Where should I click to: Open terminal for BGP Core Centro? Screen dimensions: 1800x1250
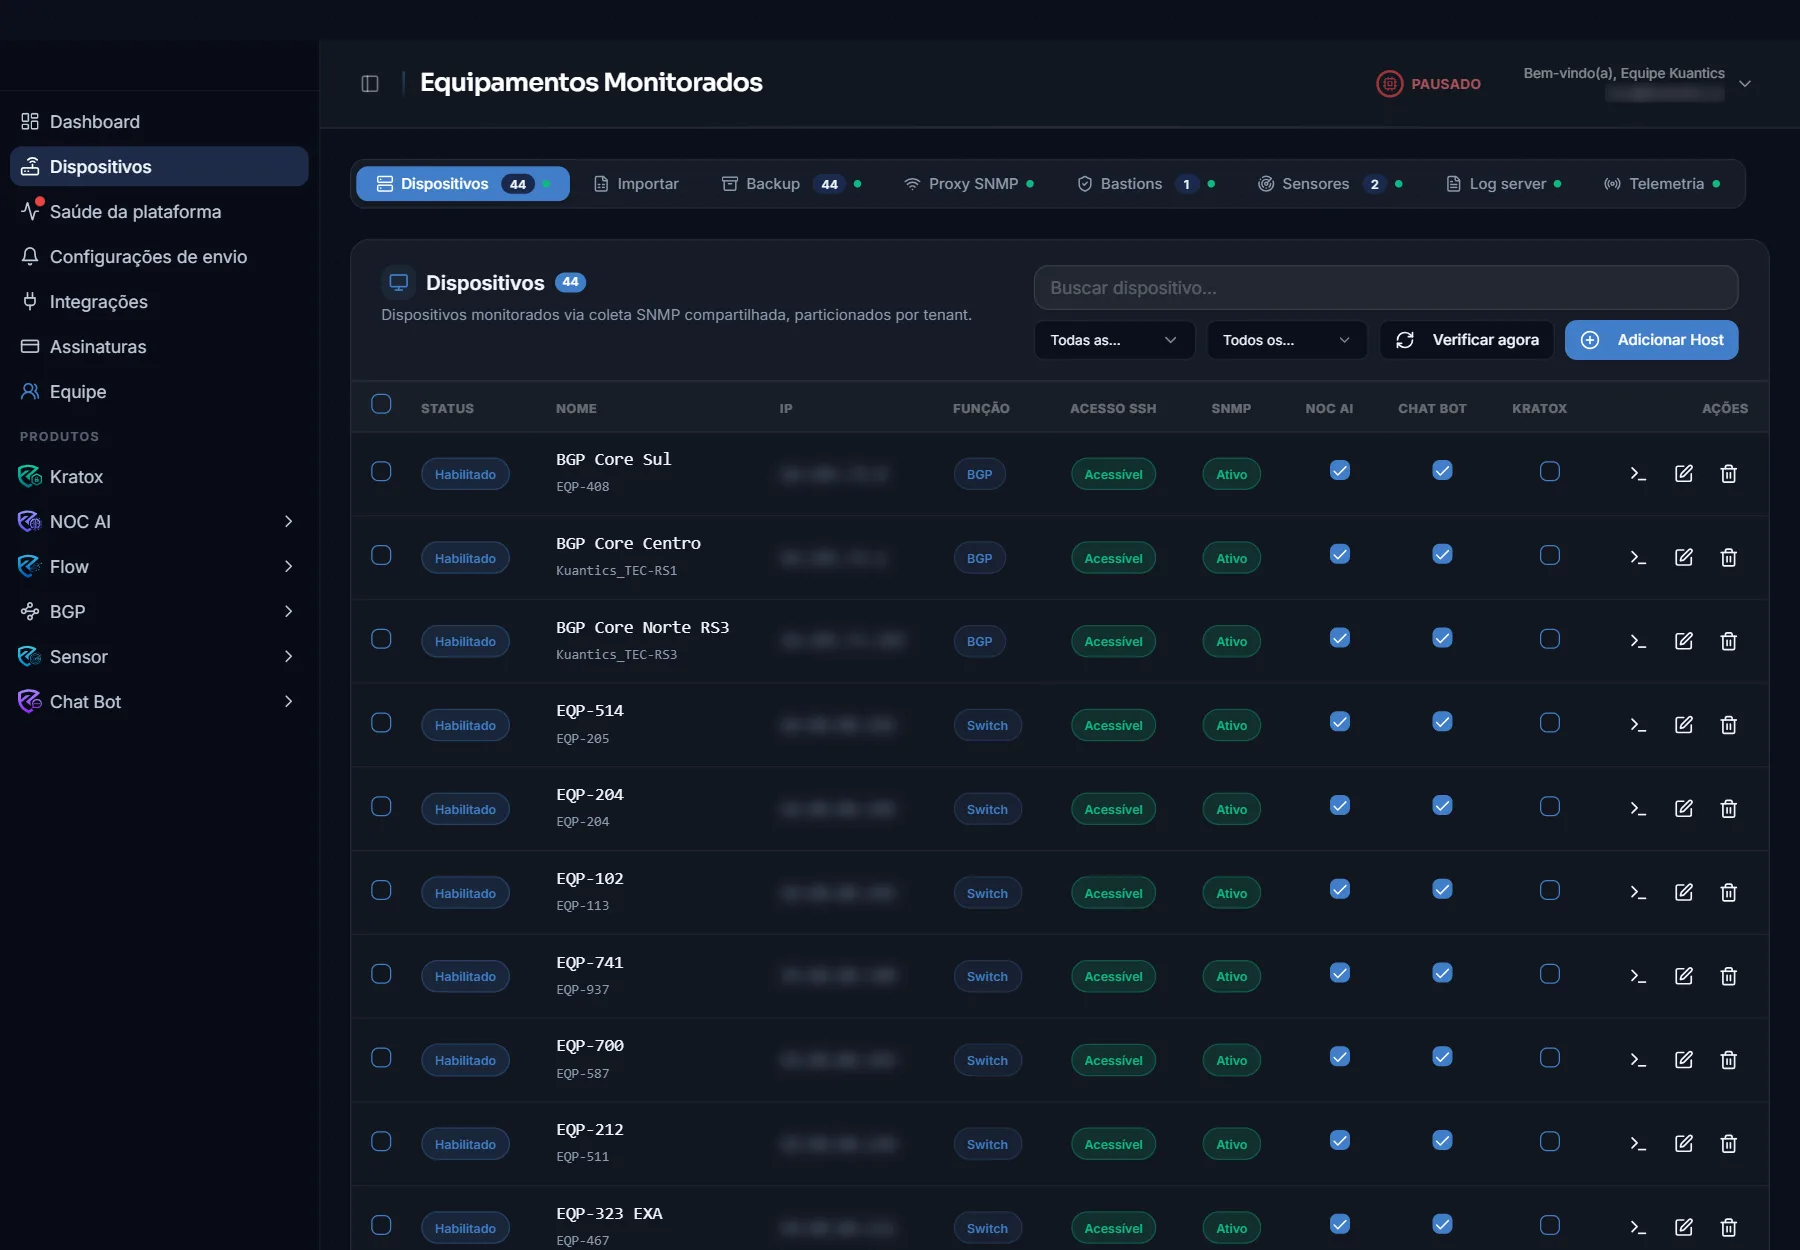[x=1638, y=558]
